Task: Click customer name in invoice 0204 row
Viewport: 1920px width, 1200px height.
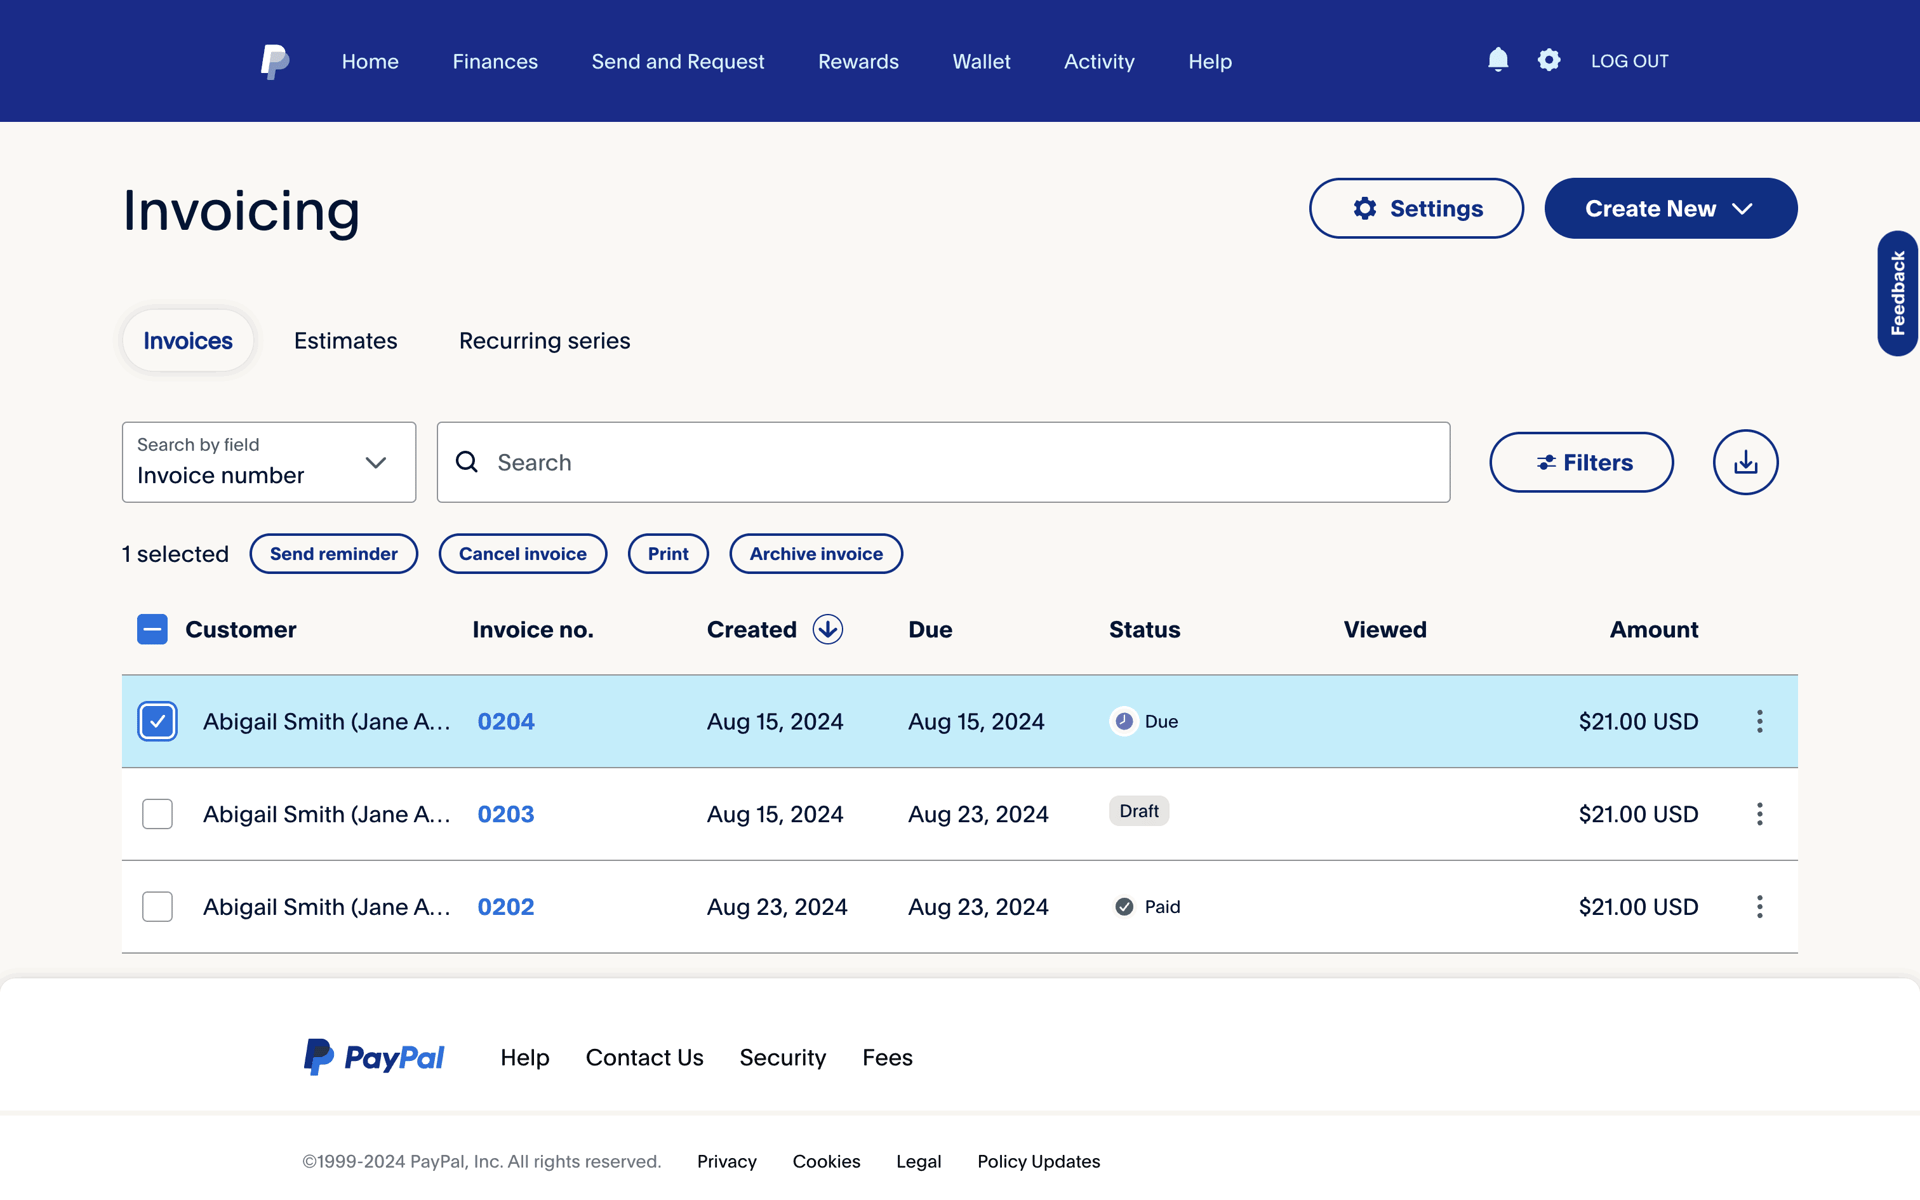Action: [x=326, y=721]
